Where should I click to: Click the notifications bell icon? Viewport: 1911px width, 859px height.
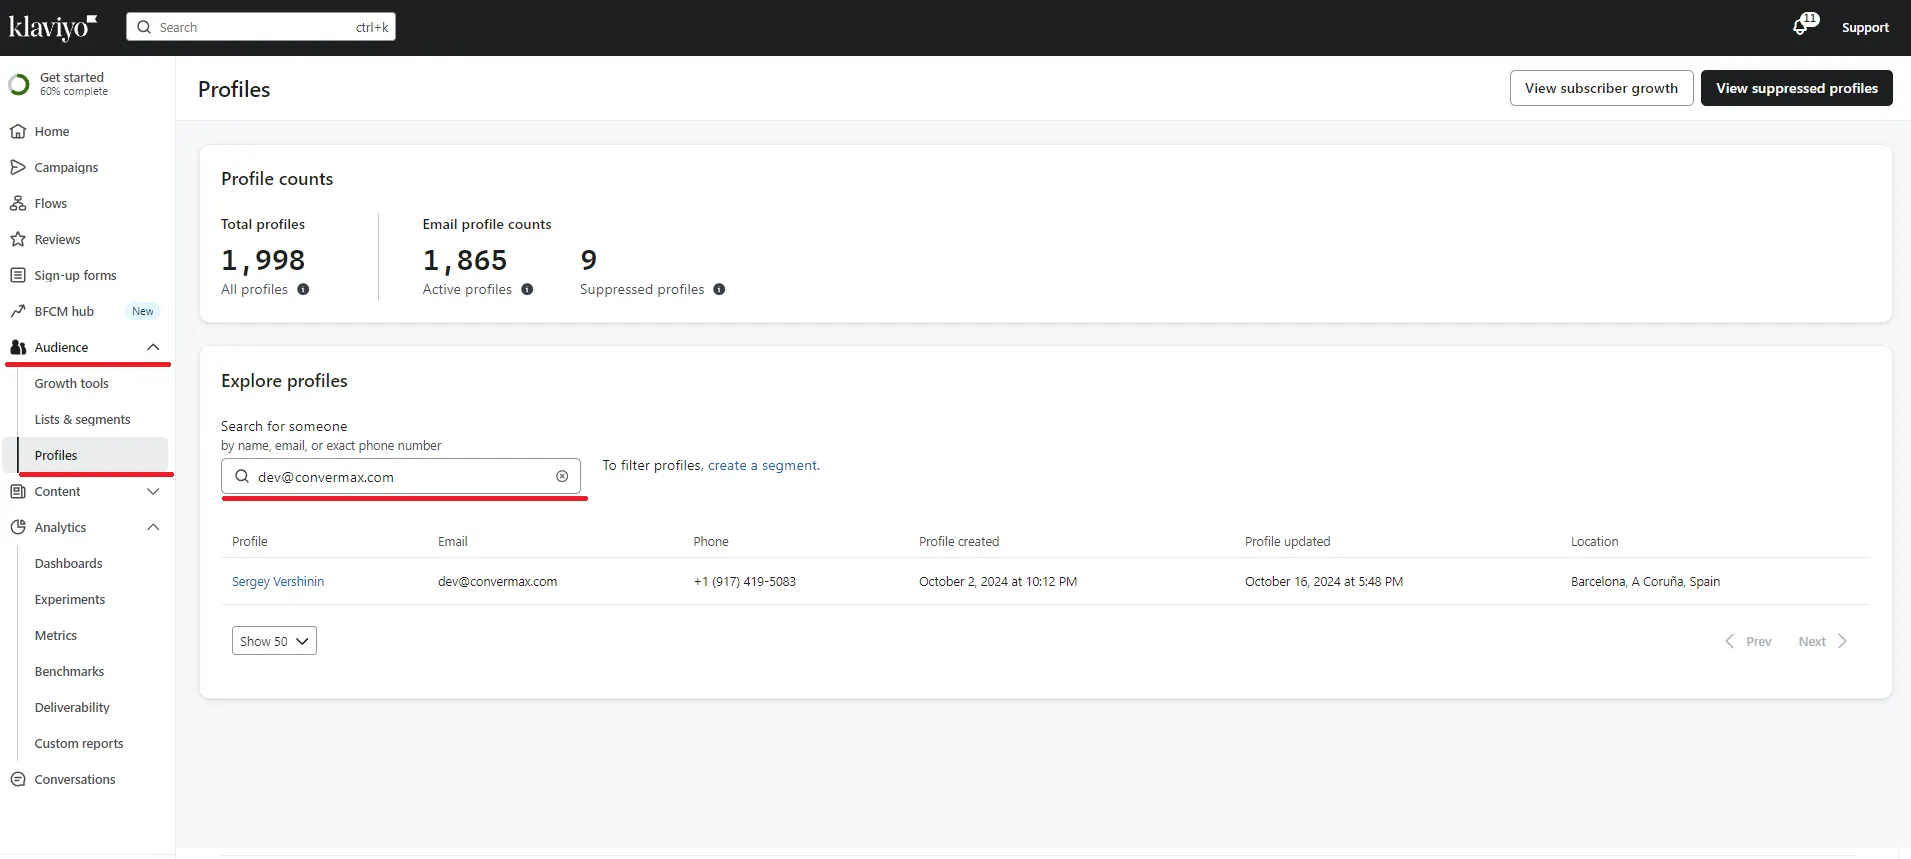pos(1802,27)
